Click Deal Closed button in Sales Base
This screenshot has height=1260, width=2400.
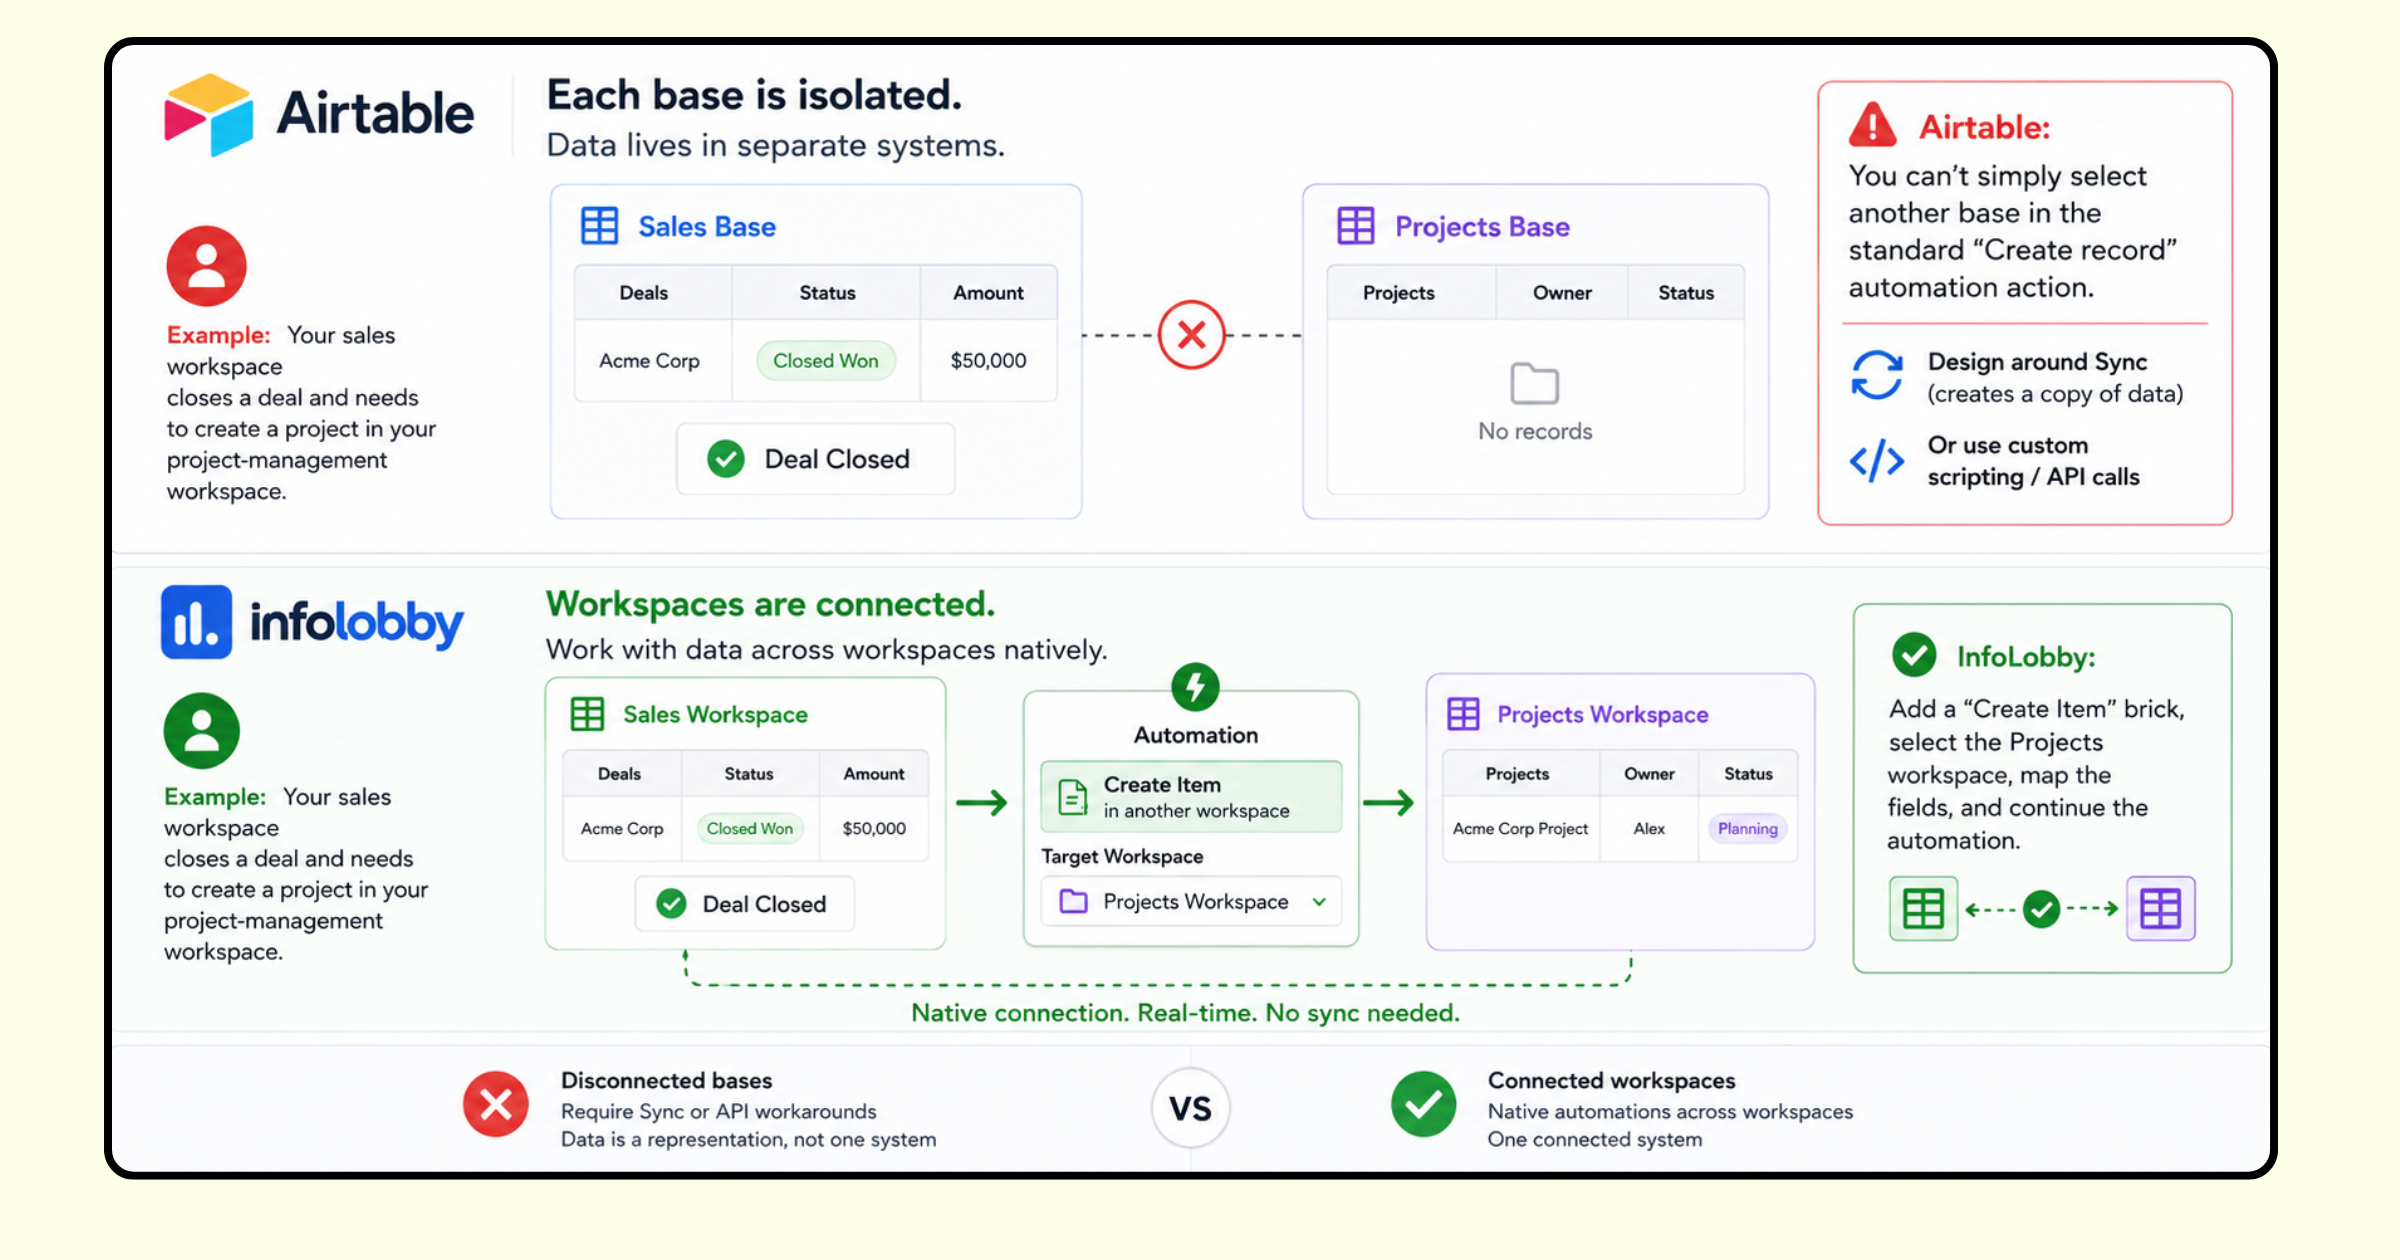coord(816,459)
